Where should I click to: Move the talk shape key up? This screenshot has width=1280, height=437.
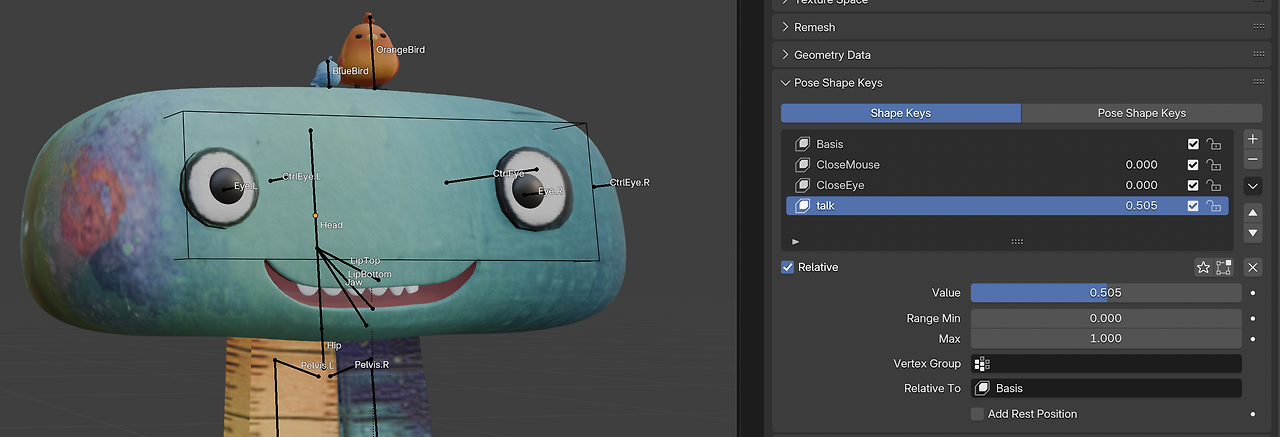(1253, 212)
